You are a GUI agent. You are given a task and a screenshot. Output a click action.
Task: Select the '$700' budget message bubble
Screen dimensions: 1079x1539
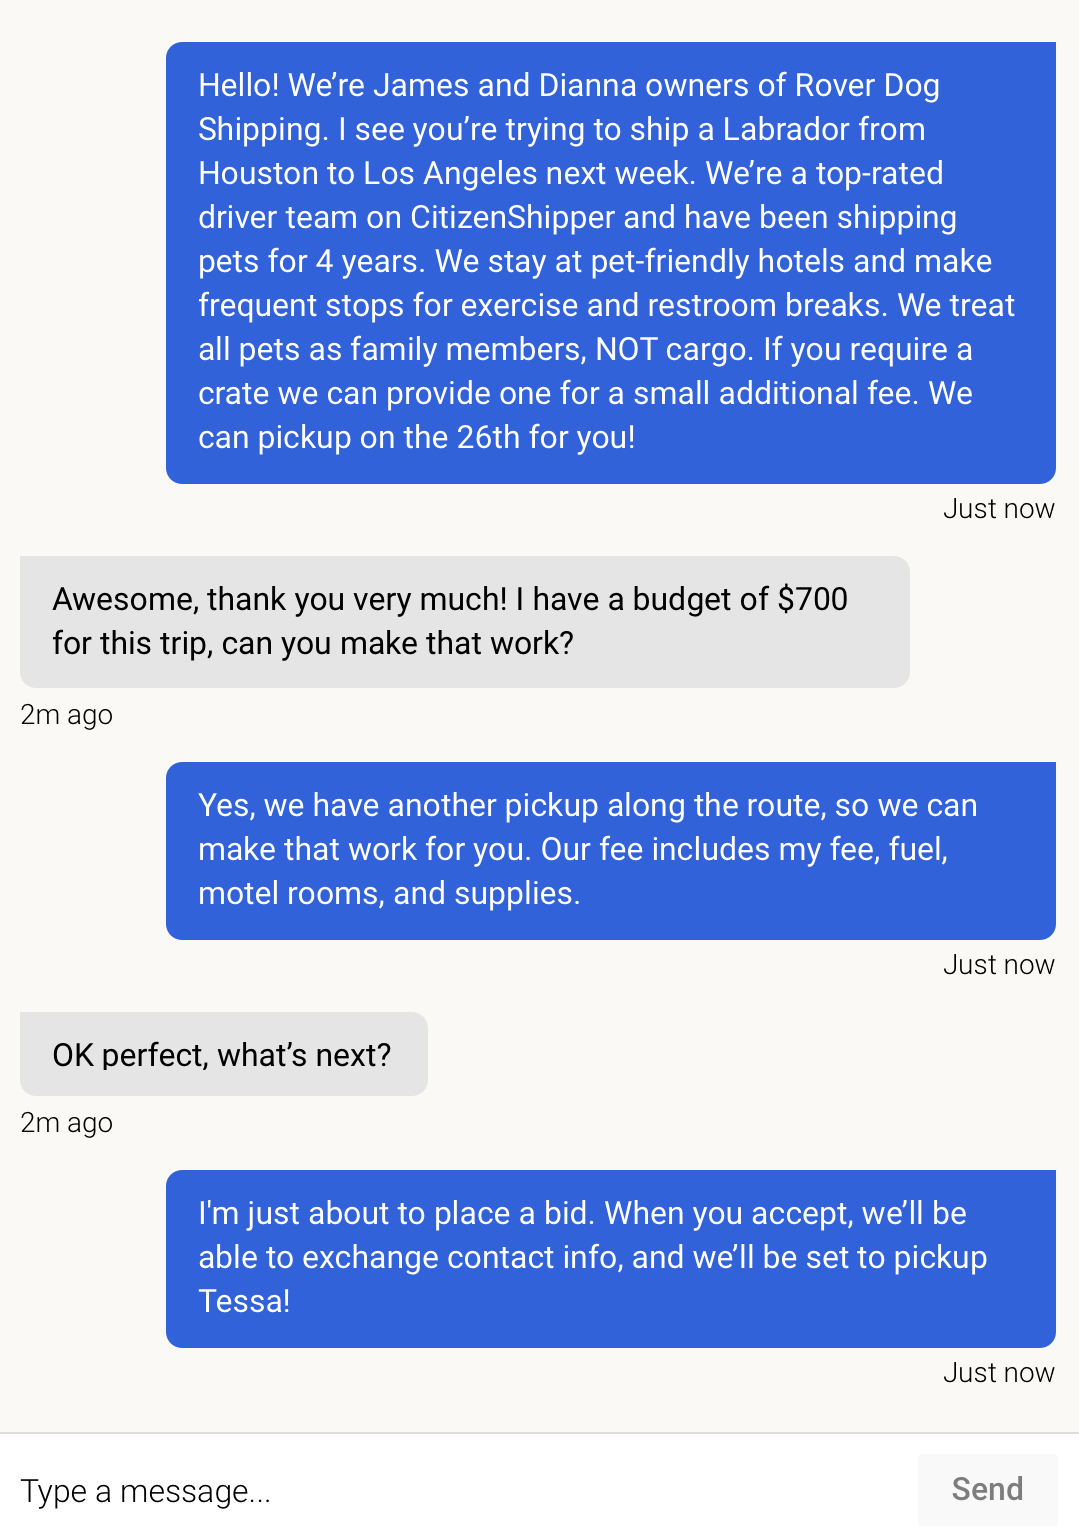tap(464, 621)
